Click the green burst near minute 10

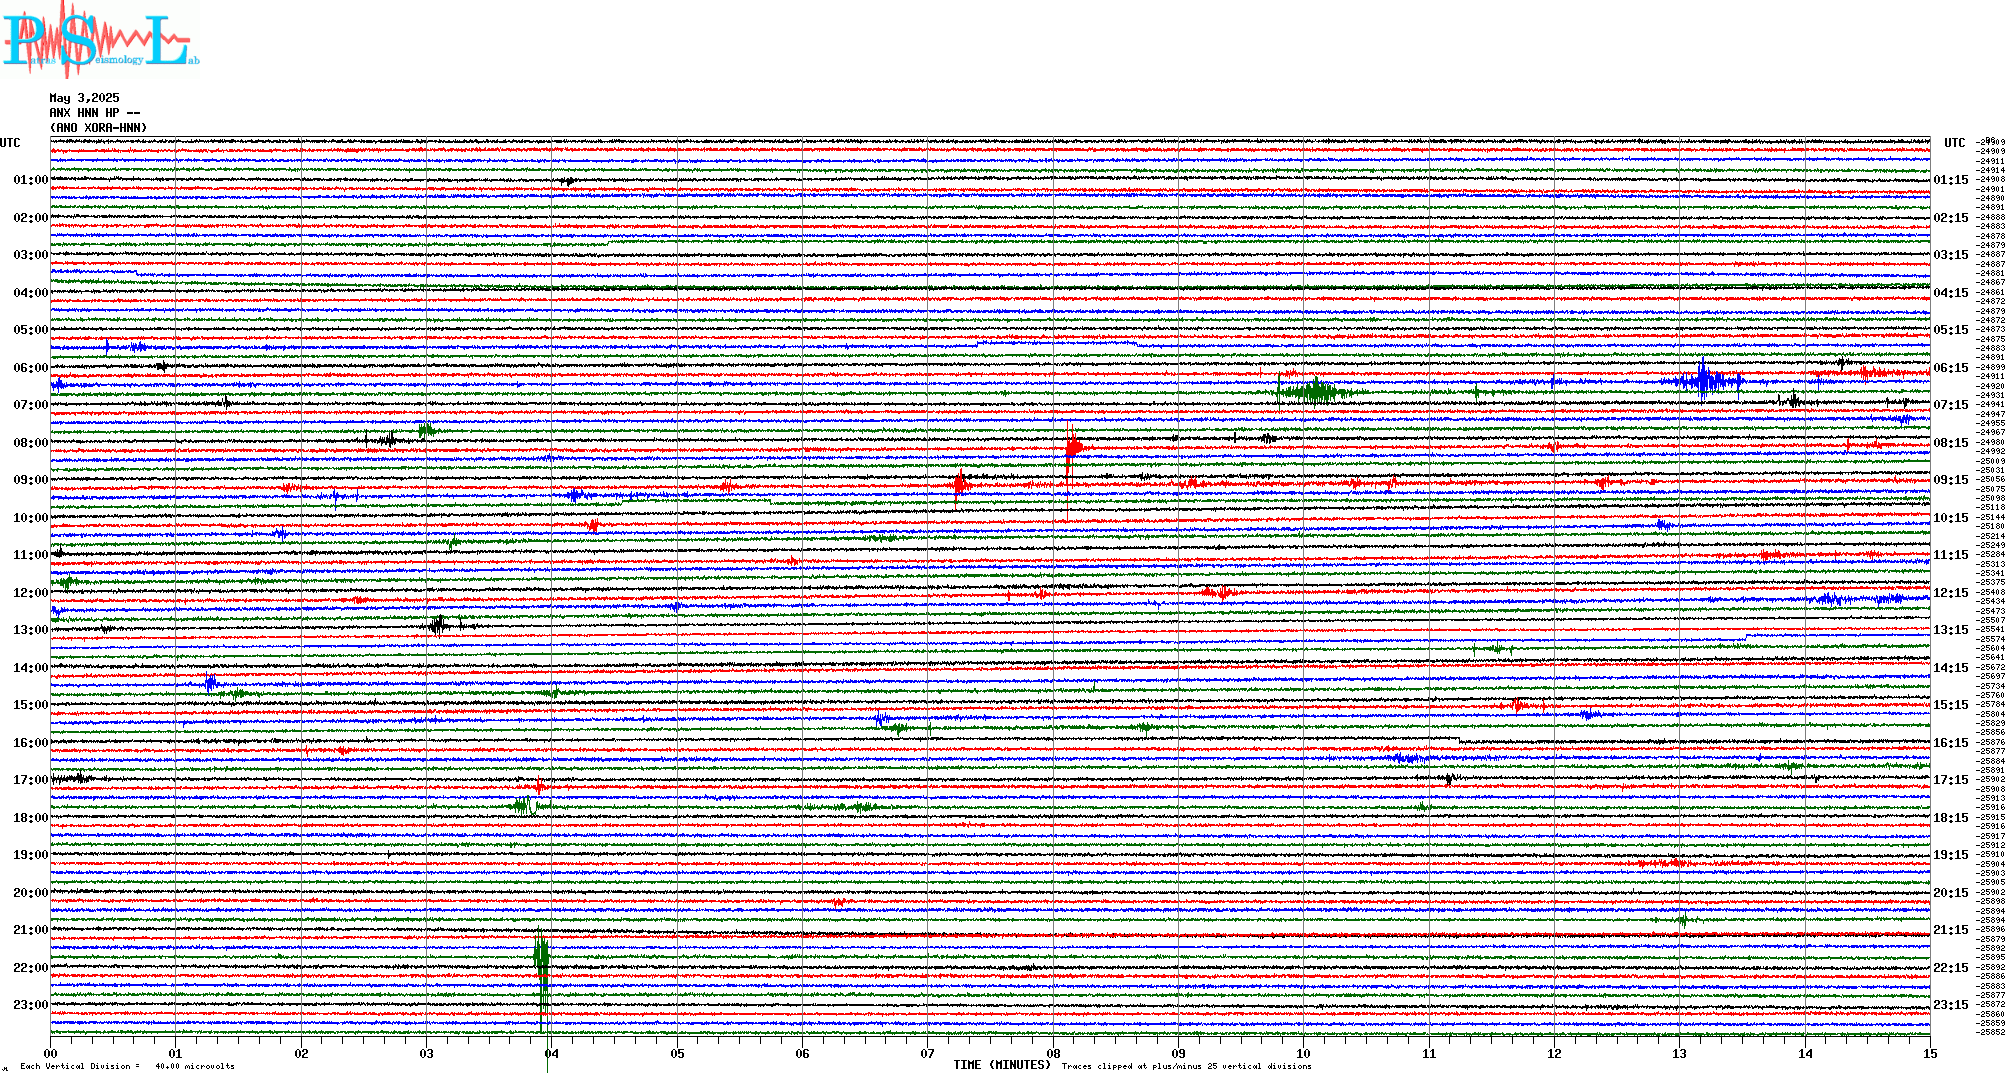(1315, 391)
